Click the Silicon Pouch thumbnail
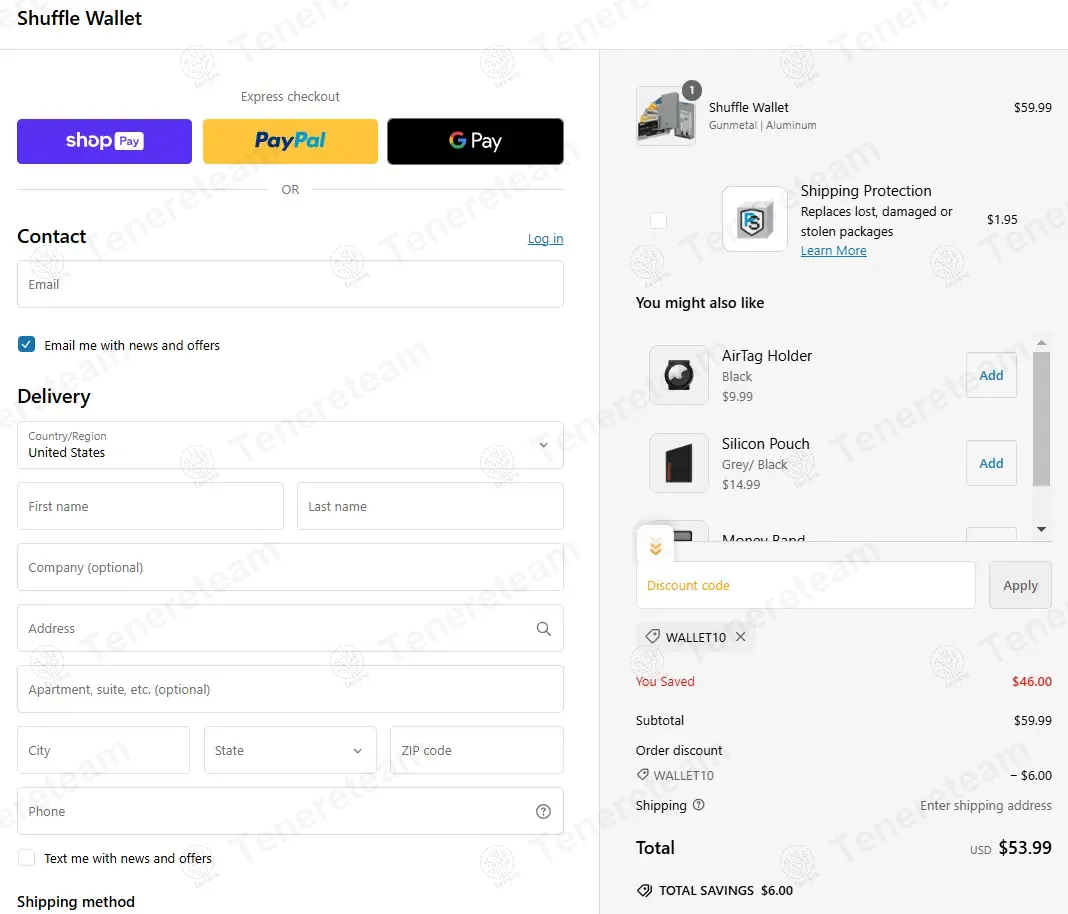The height and width of the screenshot is (914, 1068). 679,463
